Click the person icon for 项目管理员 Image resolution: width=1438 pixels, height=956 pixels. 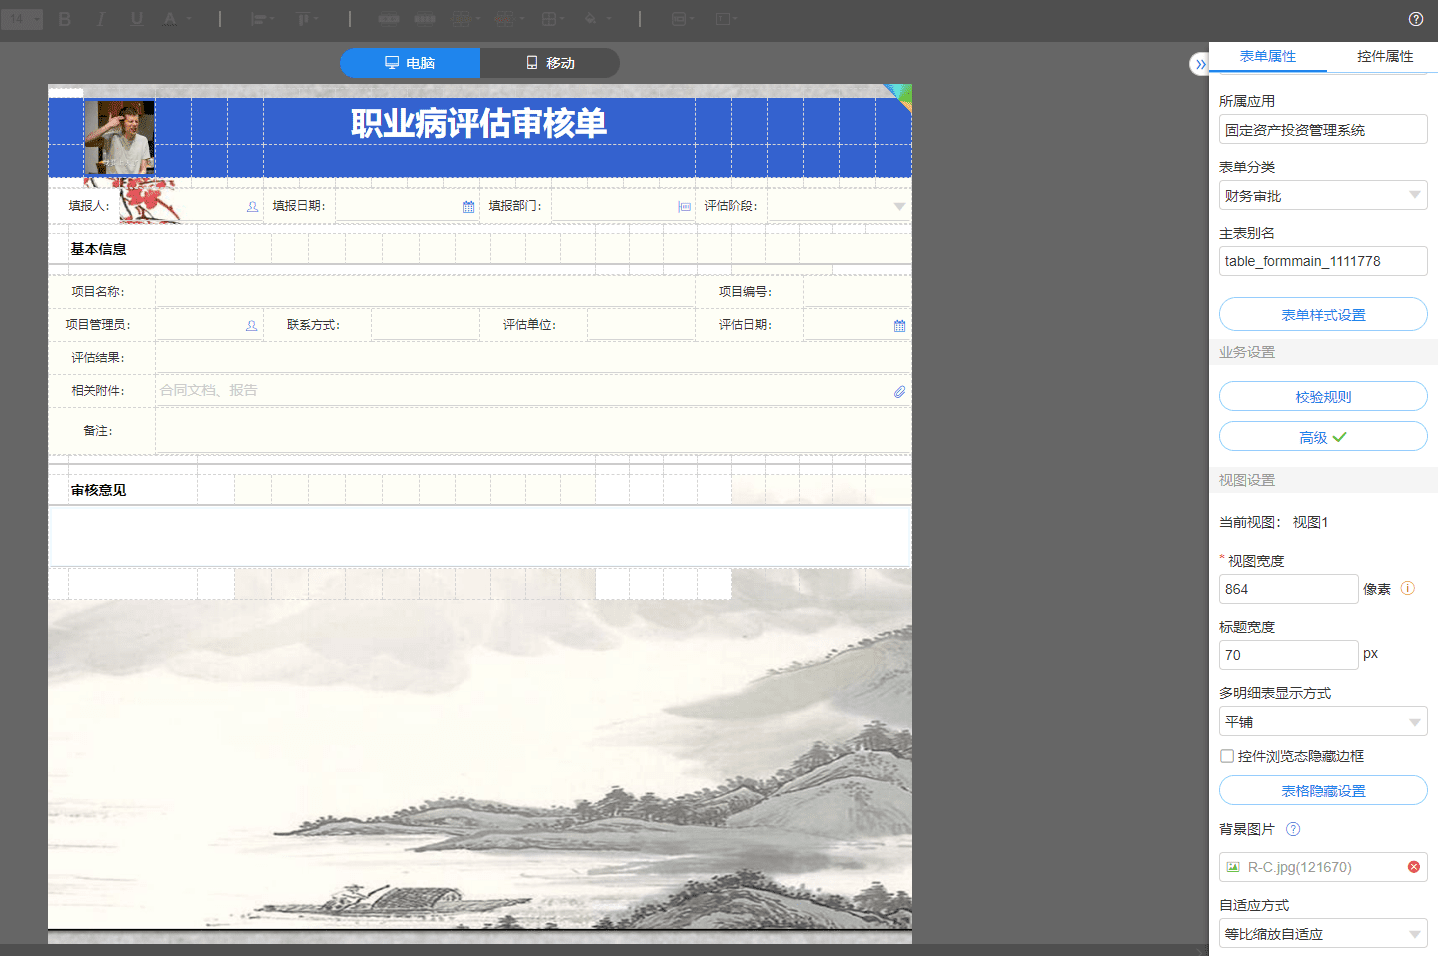(251, 326)
